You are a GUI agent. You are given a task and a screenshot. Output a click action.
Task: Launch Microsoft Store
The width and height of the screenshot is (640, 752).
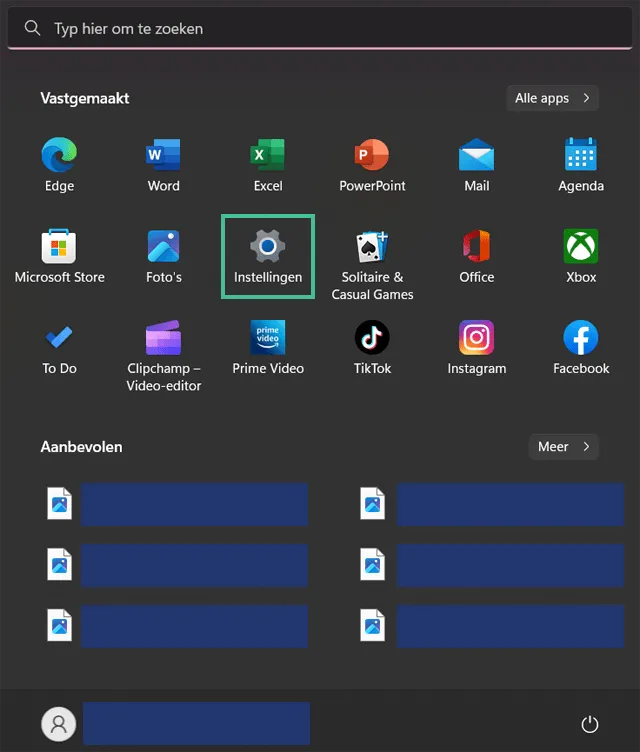[x=59, y=256]
